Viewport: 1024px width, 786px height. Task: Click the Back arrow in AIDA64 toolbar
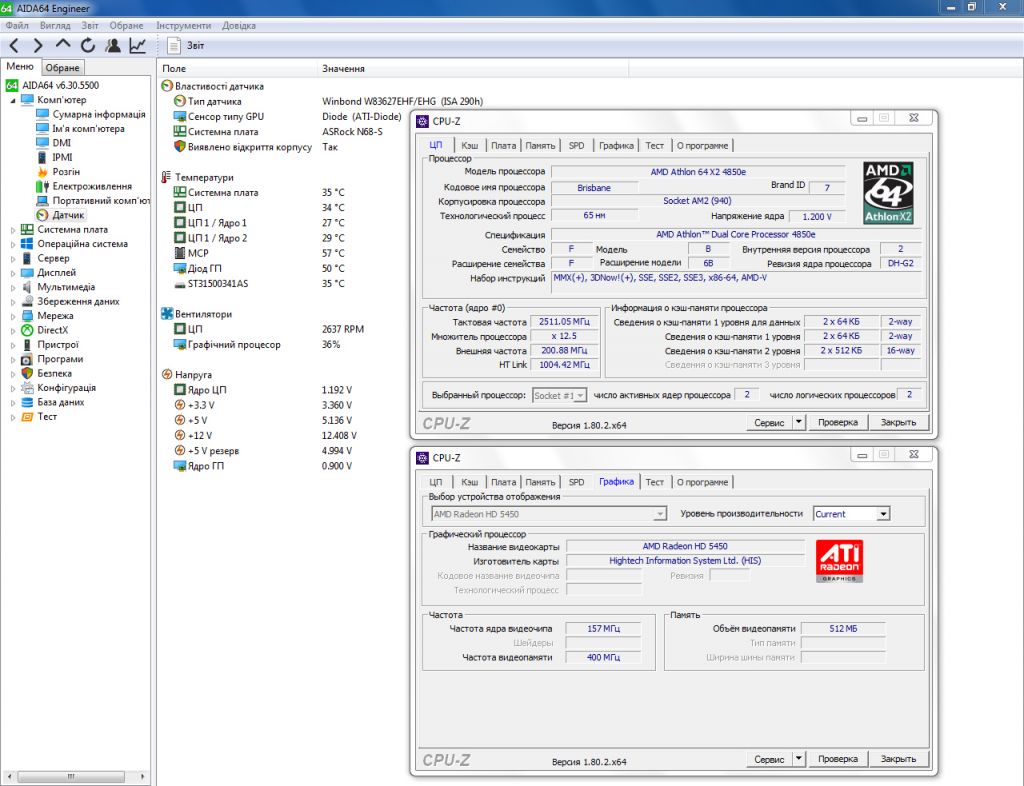(14, 46)
